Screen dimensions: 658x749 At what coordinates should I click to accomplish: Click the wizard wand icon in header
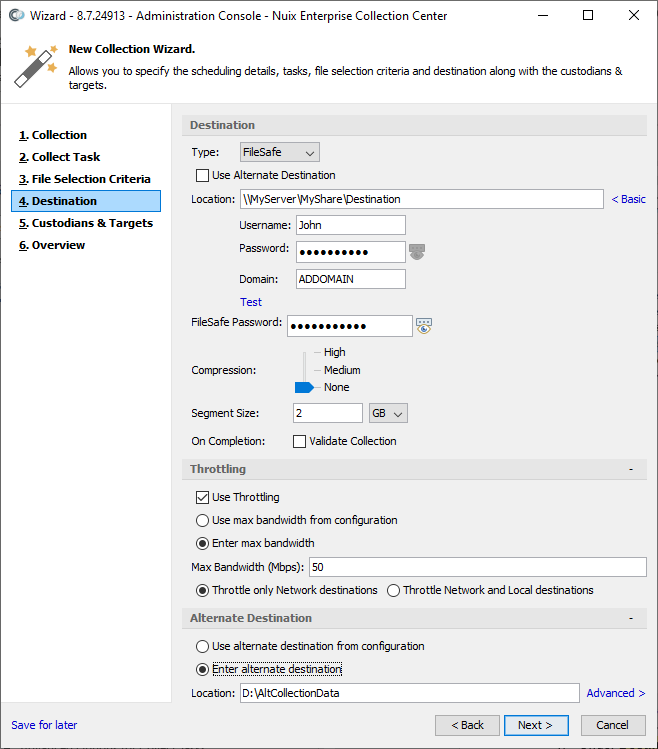tap(35, 66)
